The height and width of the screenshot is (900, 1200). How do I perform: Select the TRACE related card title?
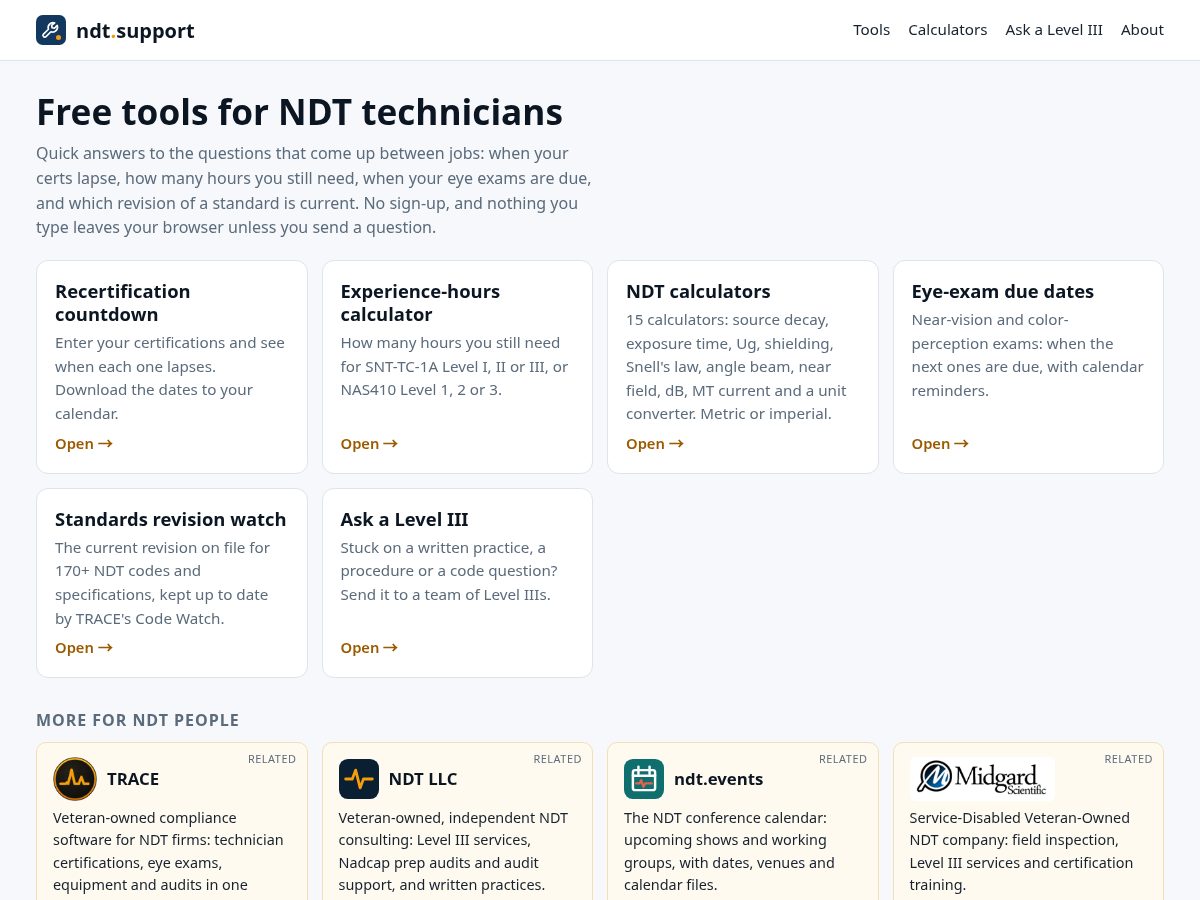tap(133, 779)
